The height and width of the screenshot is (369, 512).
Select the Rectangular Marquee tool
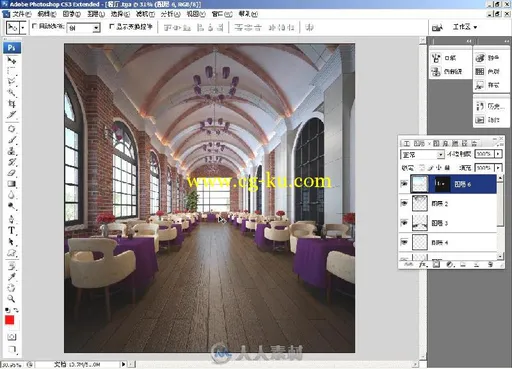click(12, 71)
